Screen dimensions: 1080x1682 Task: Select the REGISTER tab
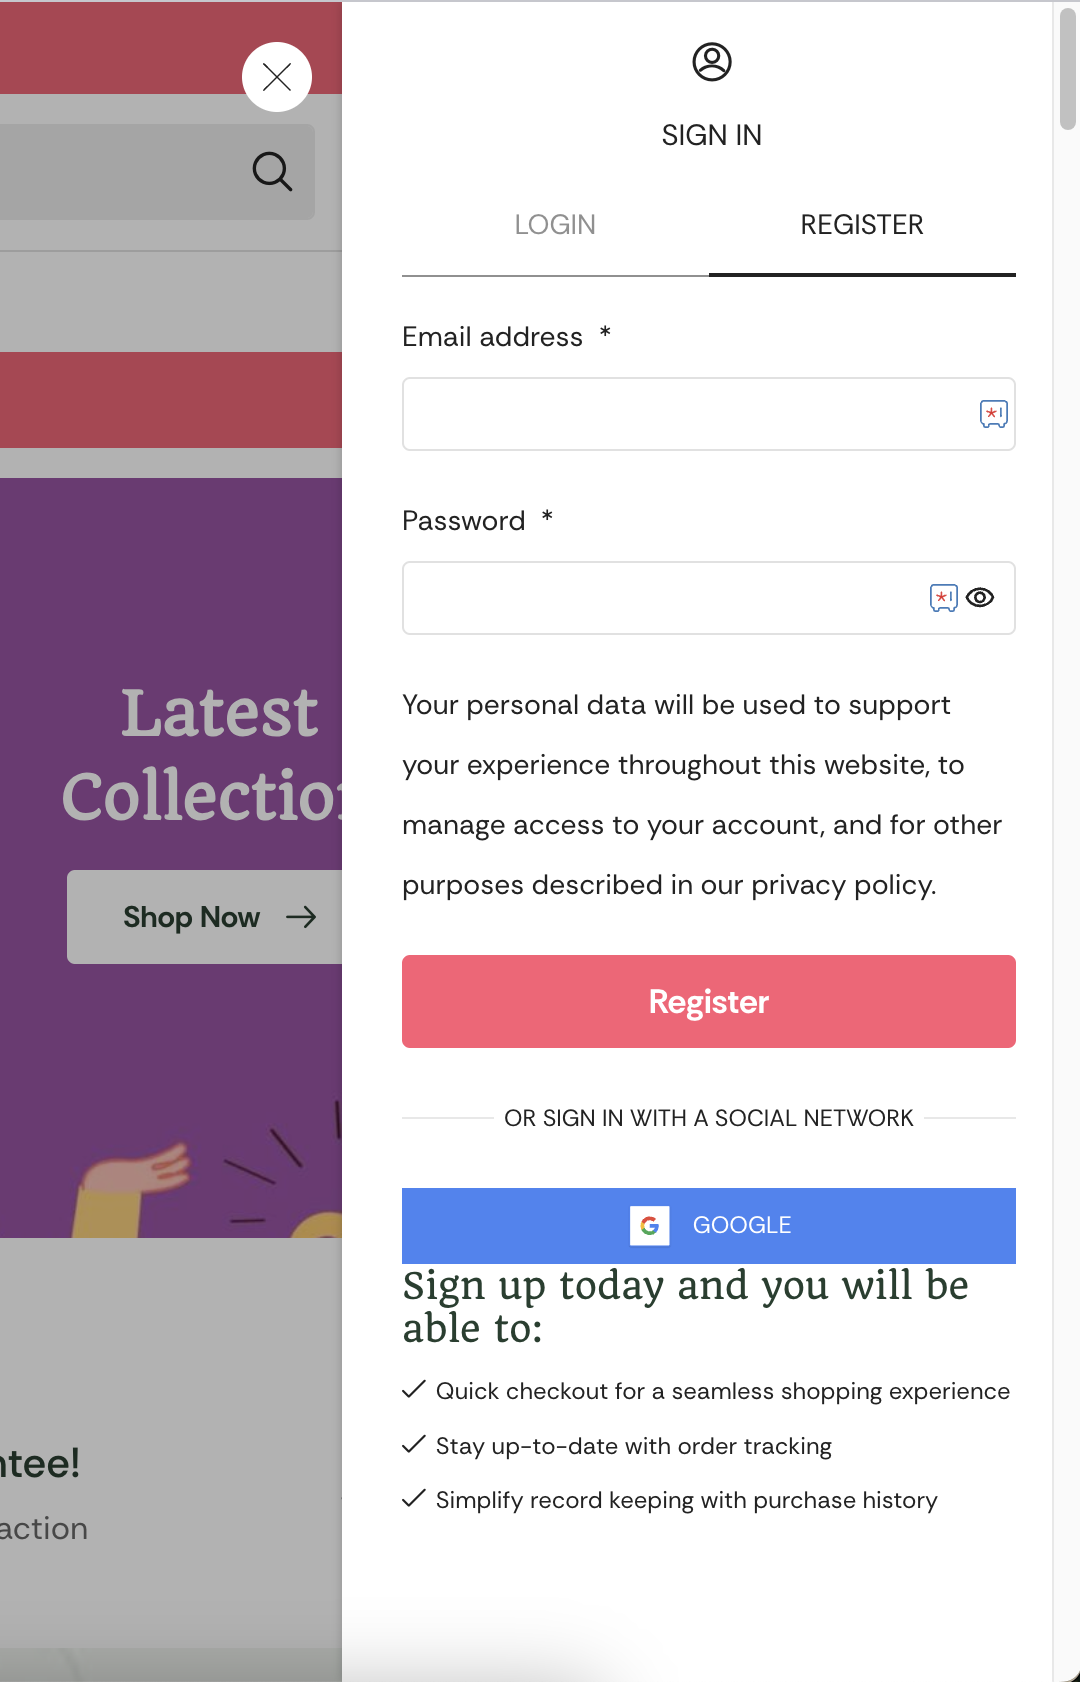[862, 225]
